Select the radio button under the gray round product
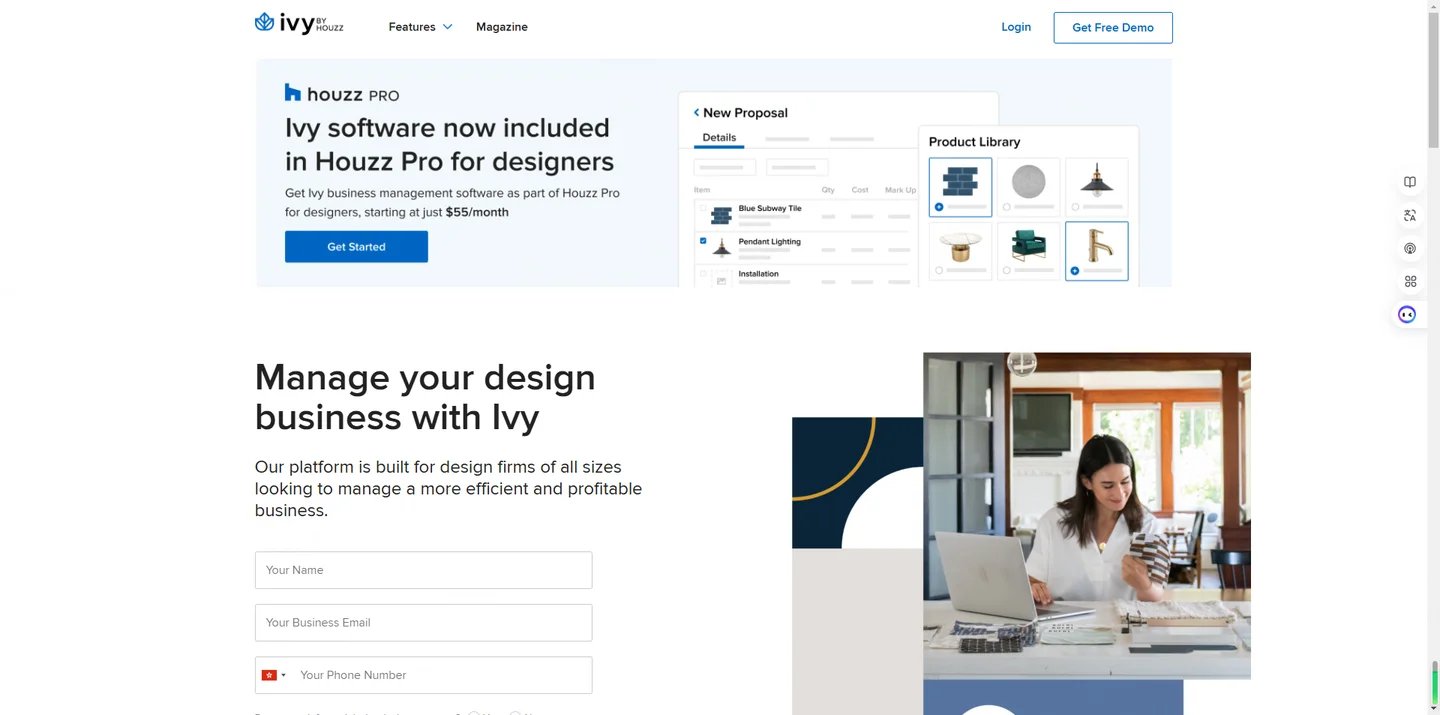 tap(1007, 207)
